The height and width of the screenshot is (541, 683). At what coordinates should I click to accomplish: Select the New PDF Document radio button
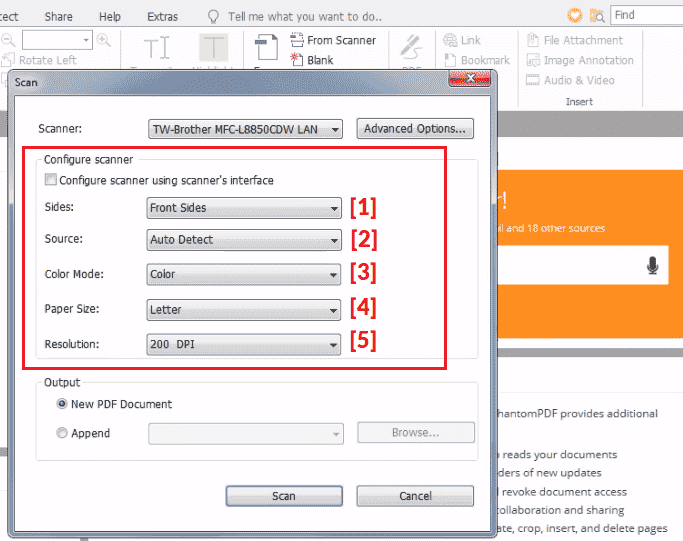(x=62, y=404)
